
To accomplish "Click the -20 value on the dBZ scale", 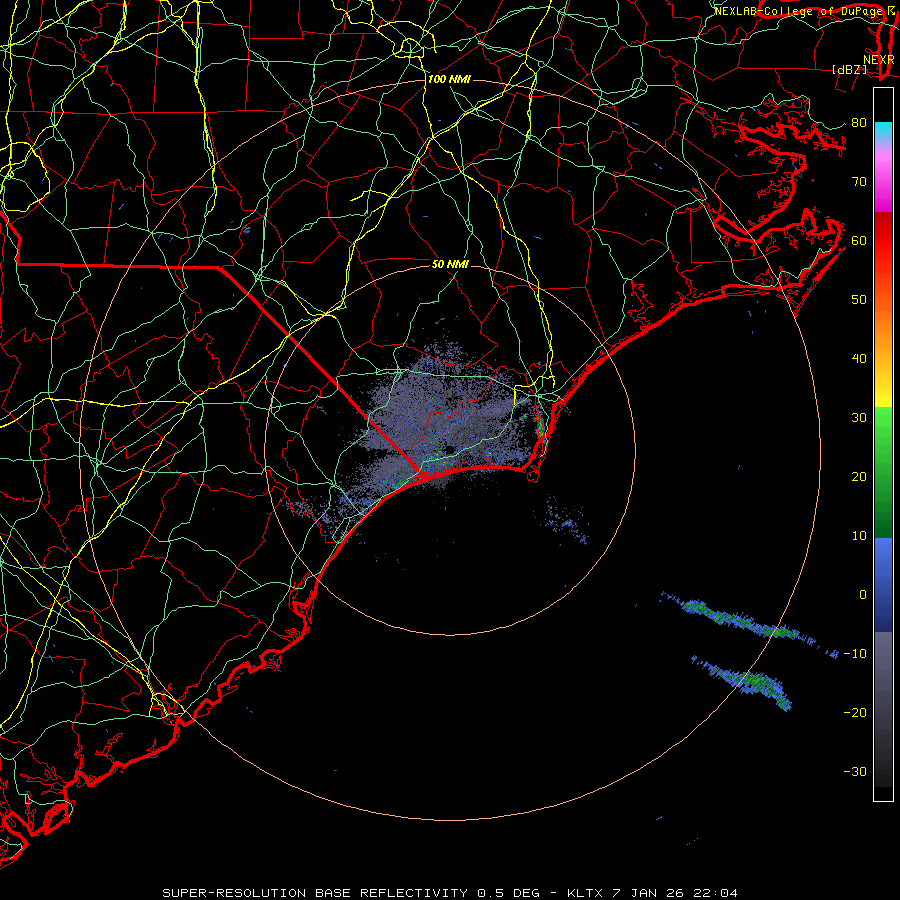I will pyautogui.click(x=855, y=712).
